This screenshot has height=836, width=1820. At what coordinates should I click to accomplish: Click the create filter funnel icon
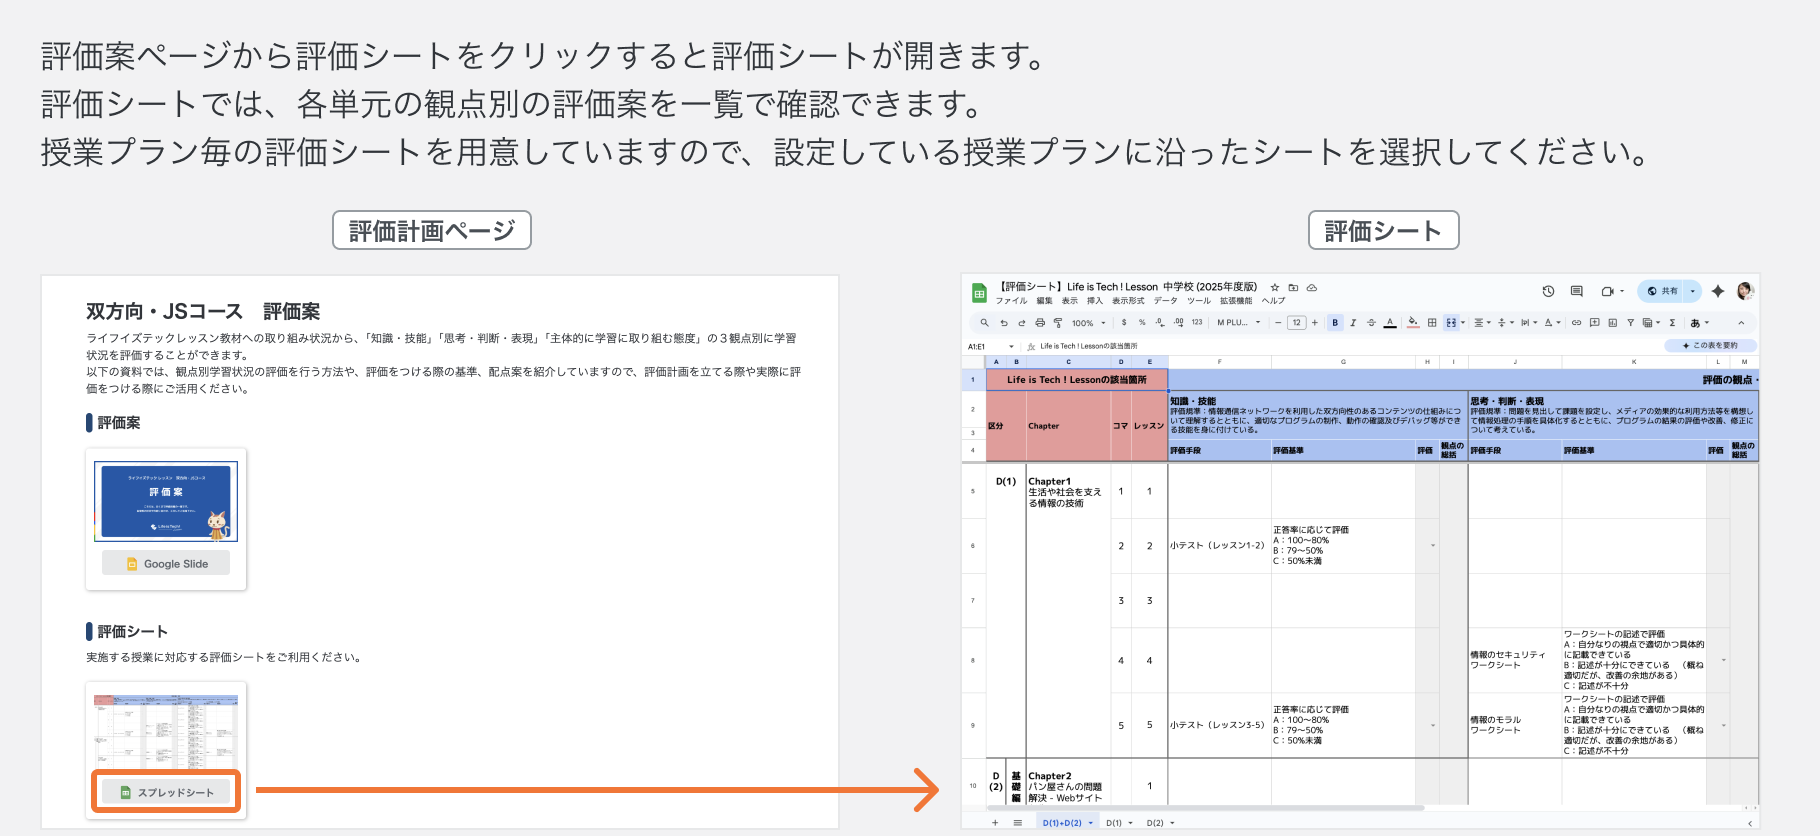coord(1630,322)
